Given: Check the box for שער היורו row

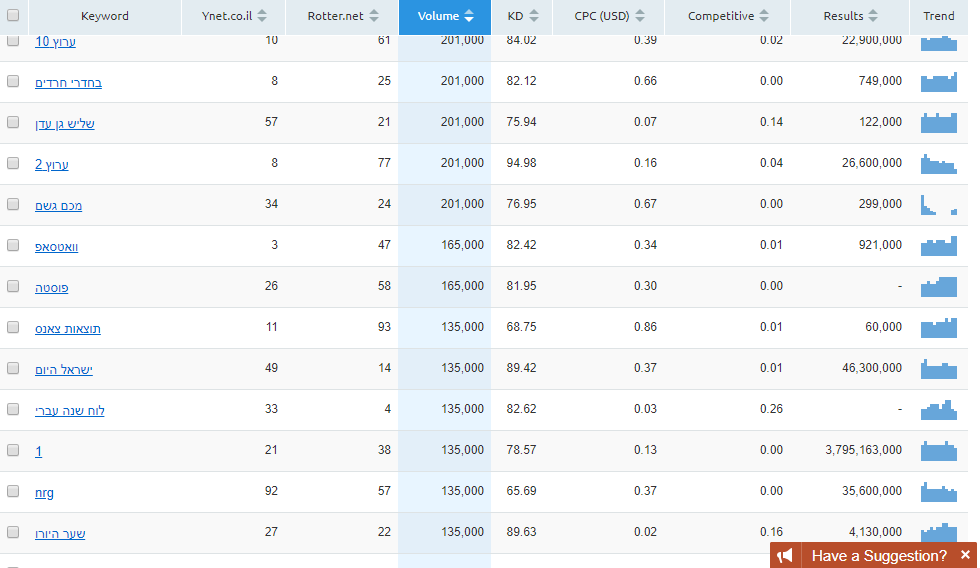Looking at the screenshot, I should [13, 532].
